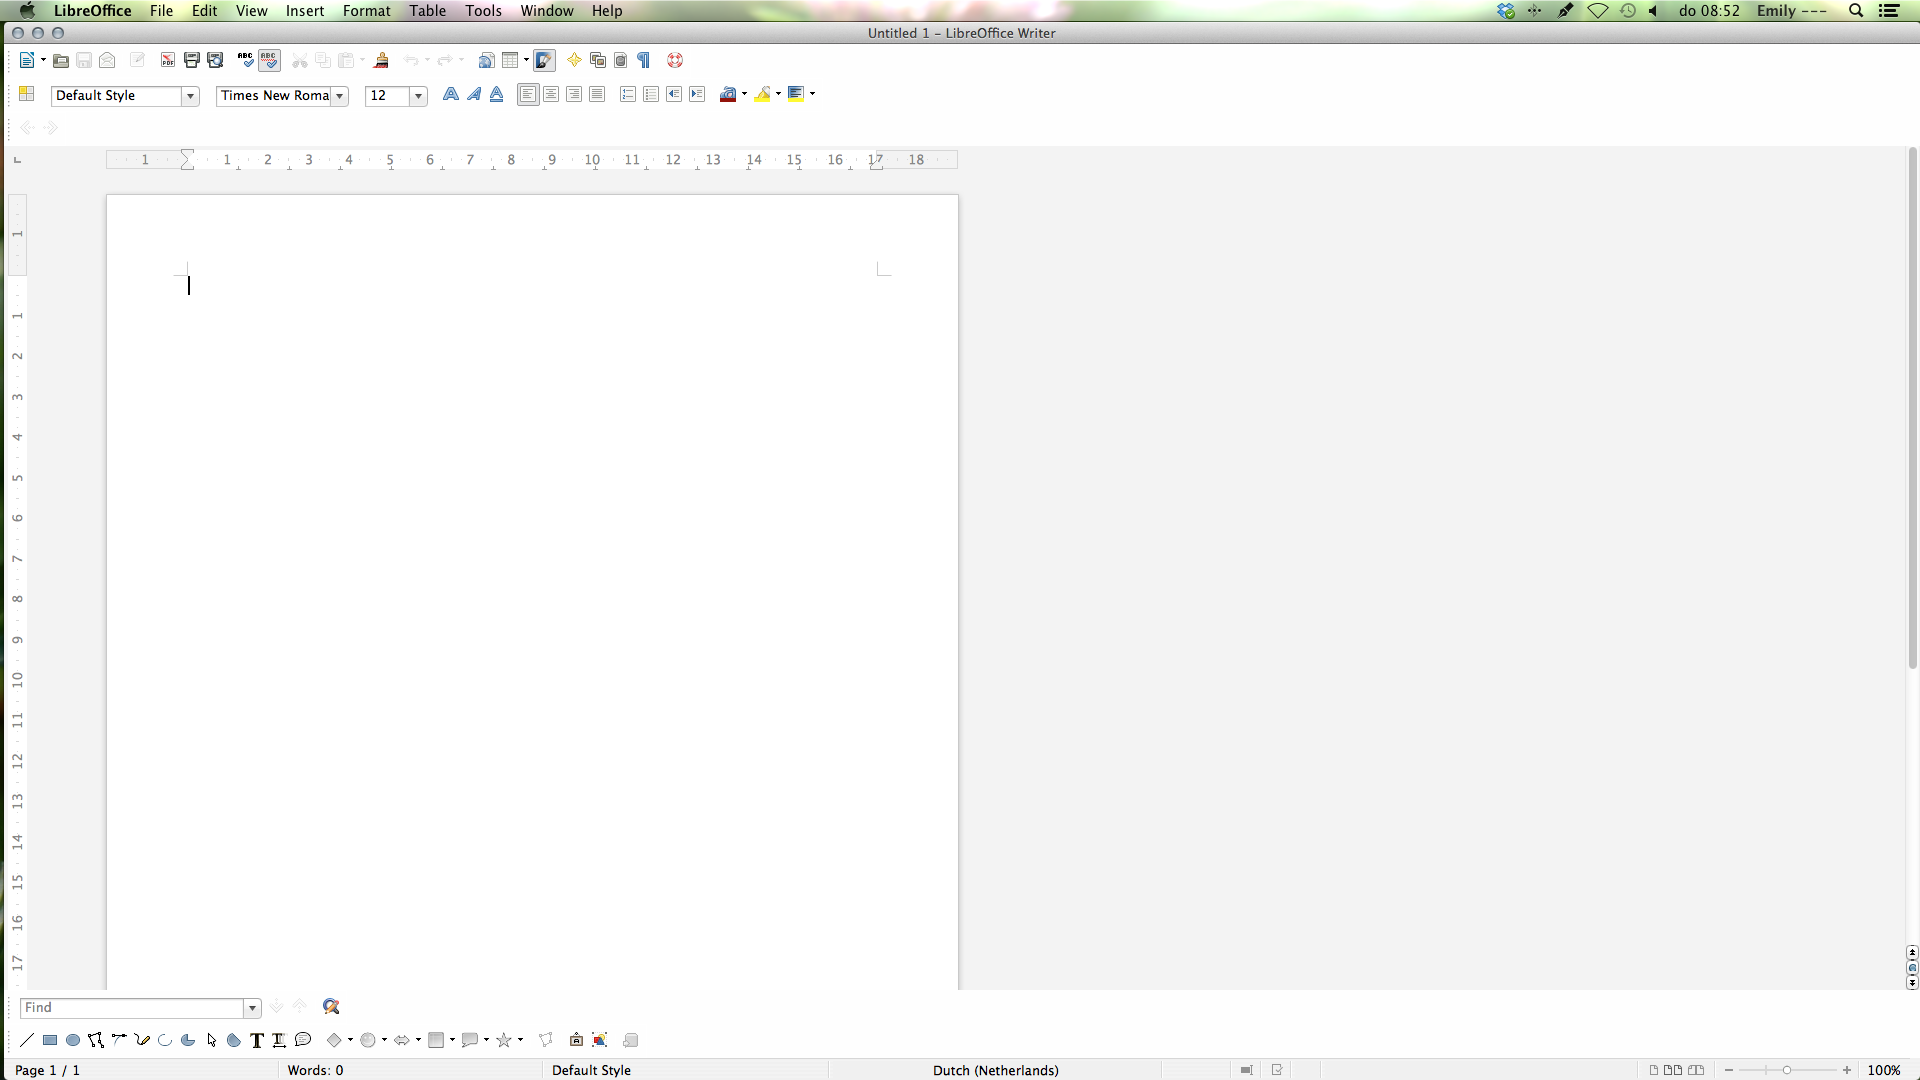
Task: Click into the Find text field
Action: click(x=132, y=1008)
